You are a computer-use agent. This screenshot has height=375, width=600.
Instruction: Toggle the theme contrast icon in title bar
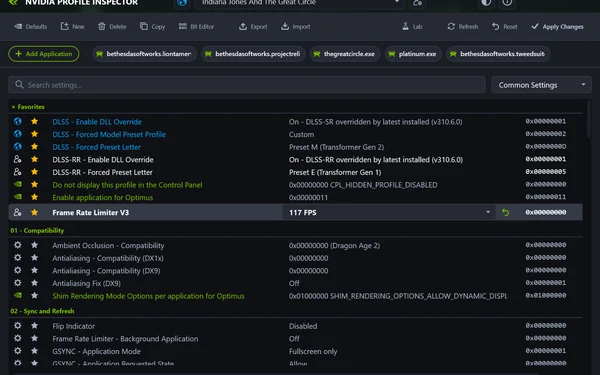[486, 3]
